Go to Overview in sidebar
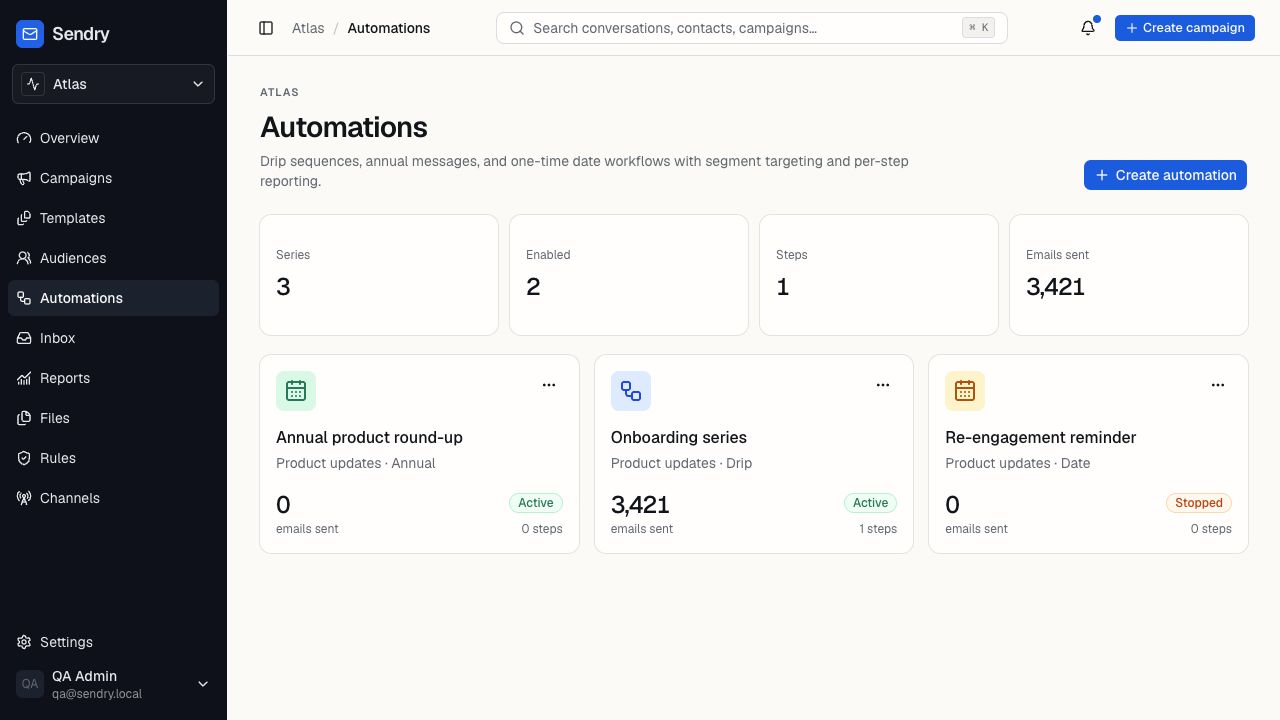The width and height of the screenshot is (1280, 720). (113, 138)
